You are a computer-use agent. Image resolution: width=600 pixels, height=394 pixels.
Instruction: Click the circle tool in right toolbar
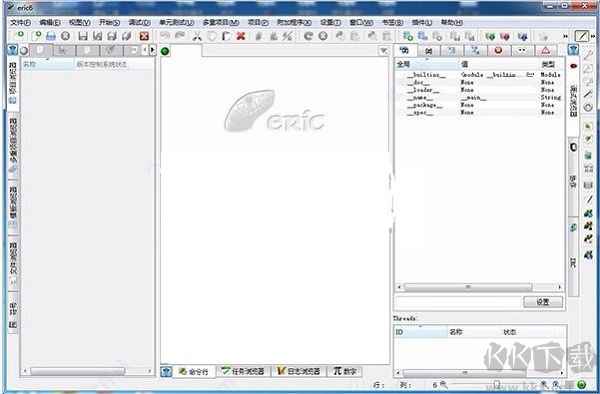(x=588, y=107)
